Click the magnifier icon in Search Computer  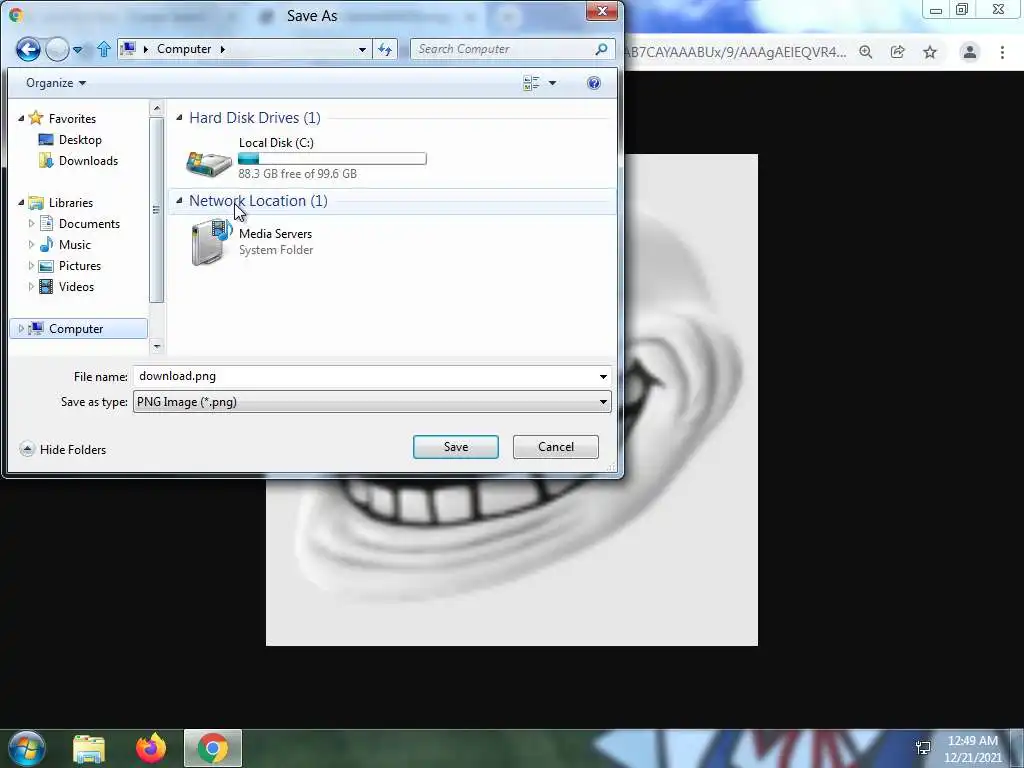pos(601,49)
